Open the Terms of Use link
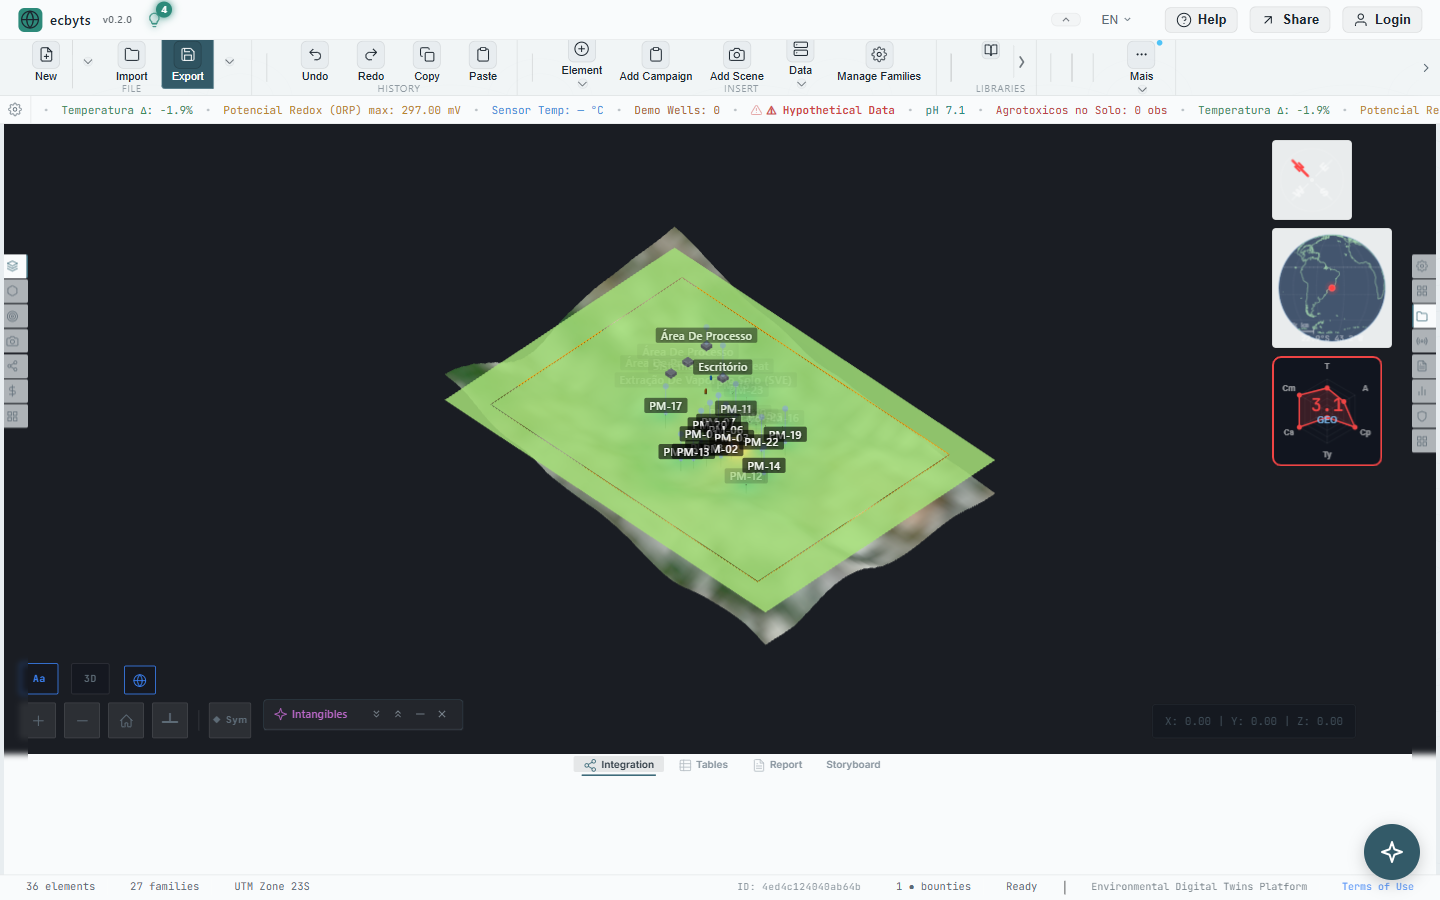 pyautogui.click(x=1377, y=887)
